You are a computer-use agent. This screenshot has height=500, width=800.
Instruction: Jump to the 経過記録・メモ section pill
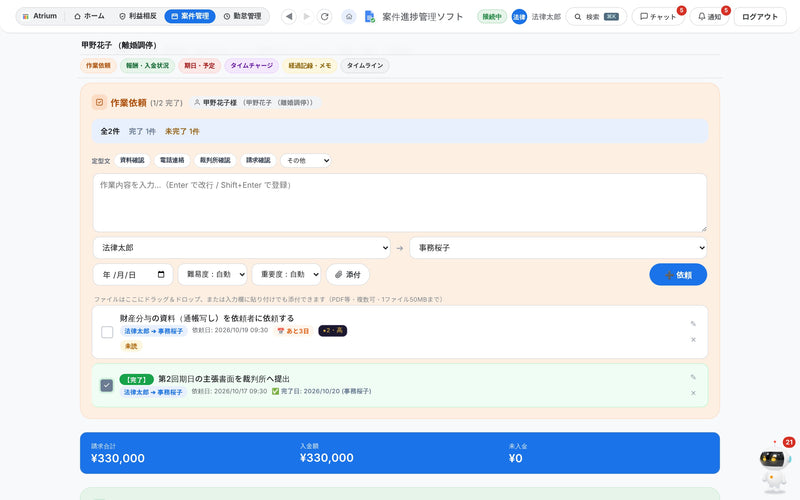310,65
